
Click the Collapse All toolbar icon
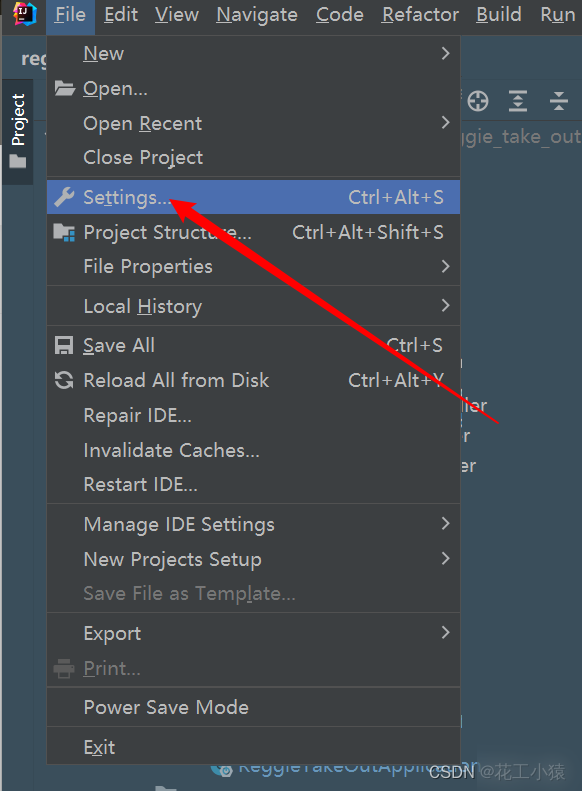[x=559, y=101]
